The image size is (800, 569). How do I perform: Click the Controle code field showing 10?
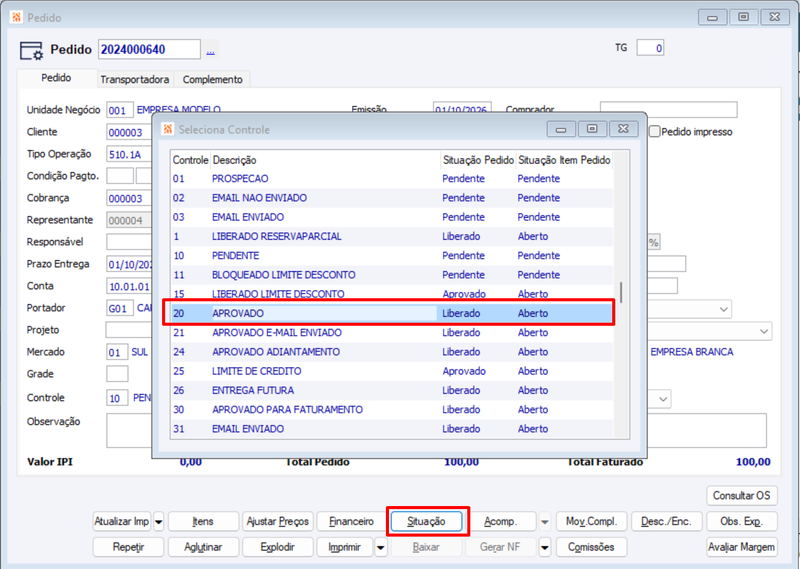coord(117,398)
